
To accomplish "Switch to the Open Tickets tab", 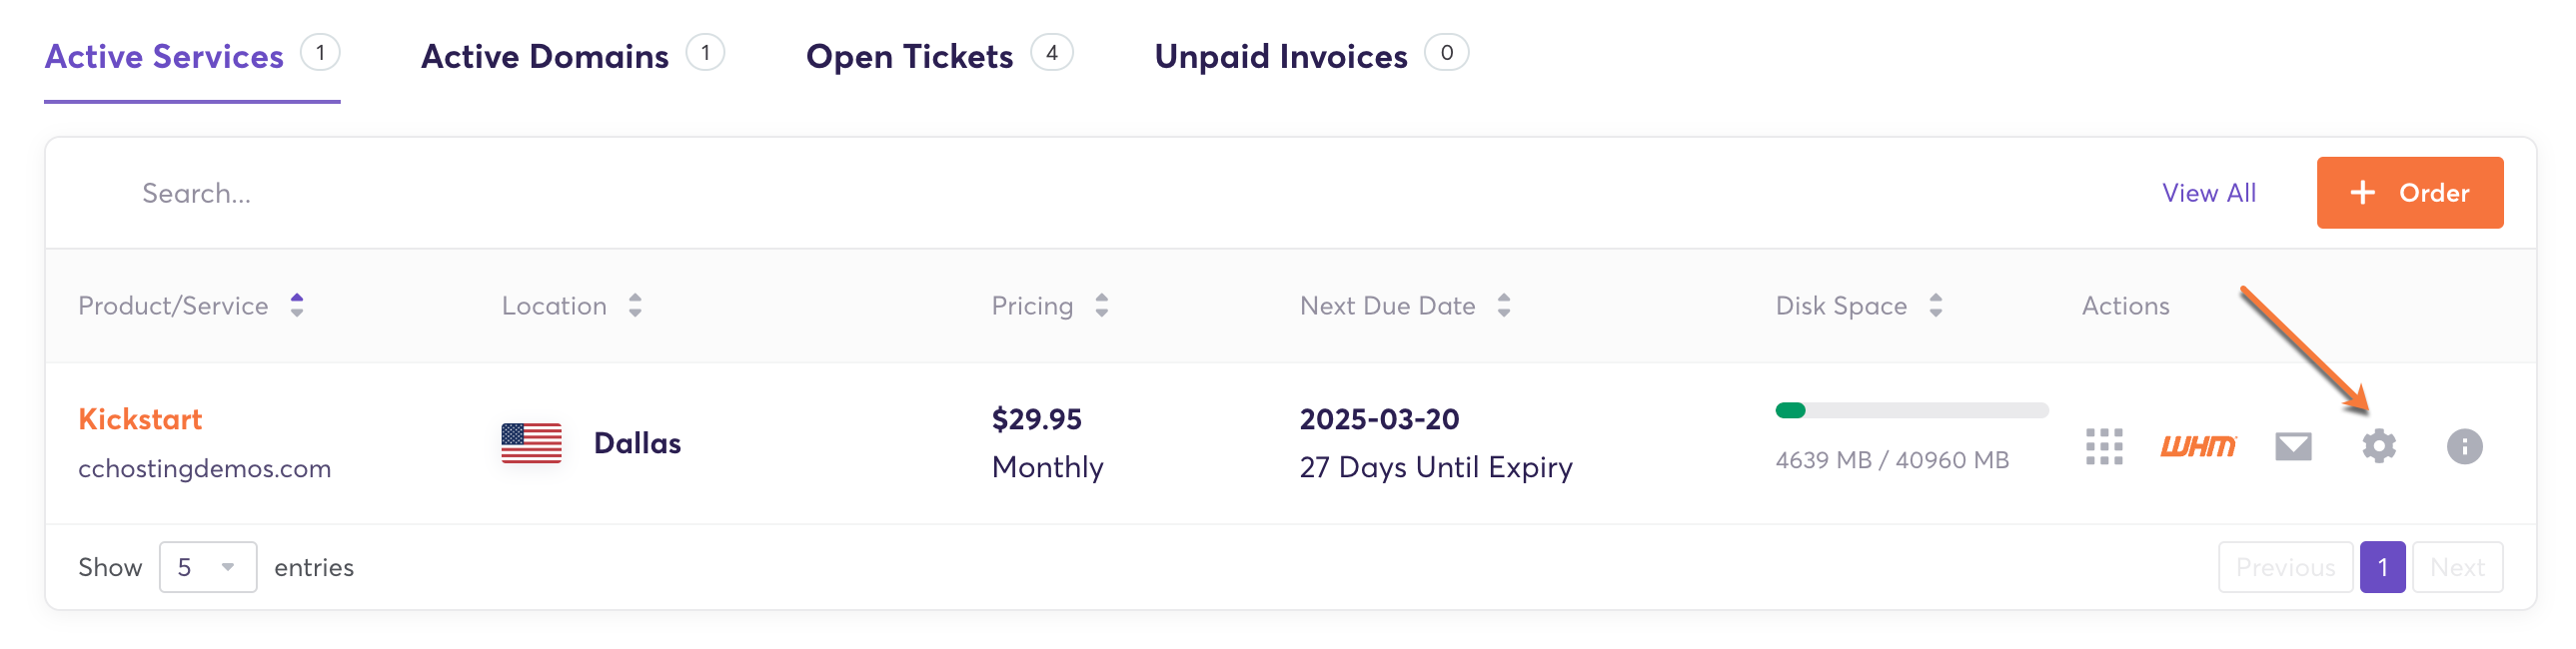I will coord(909,56).
